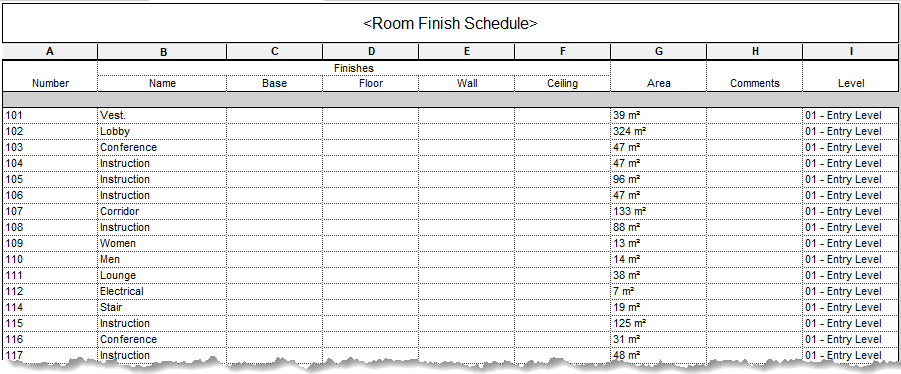
Task: Click the Stair name cell
Action: [163, 307]
